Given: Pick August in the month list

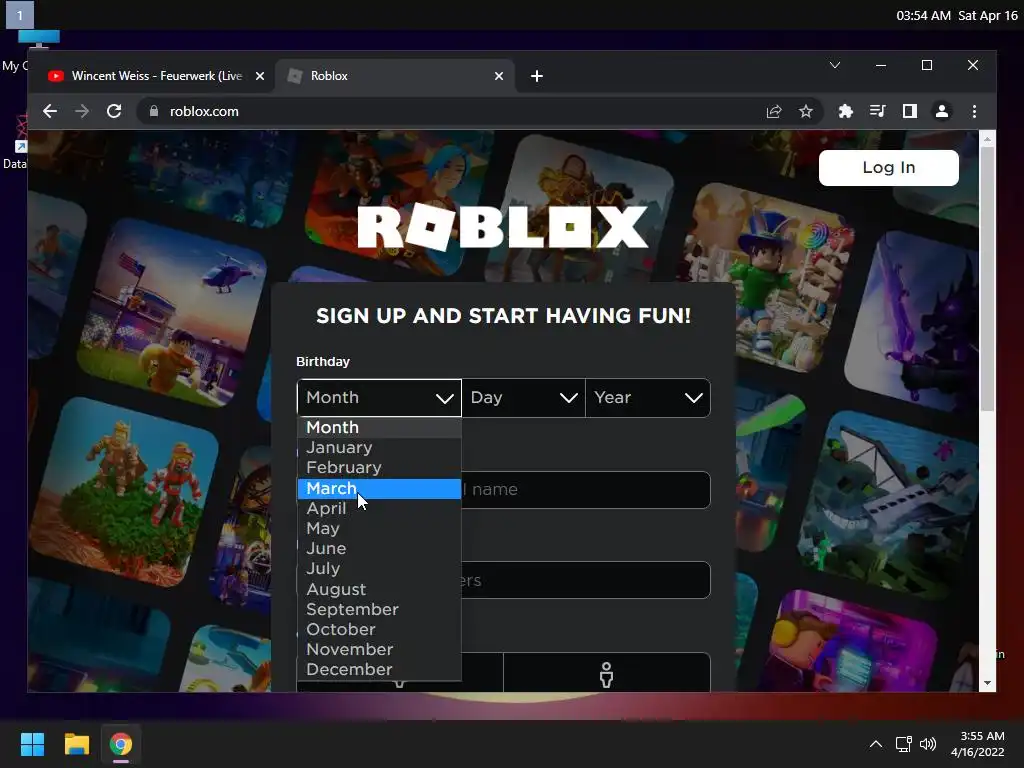Looking at the screenshot, I should click(x=379, y=590).
